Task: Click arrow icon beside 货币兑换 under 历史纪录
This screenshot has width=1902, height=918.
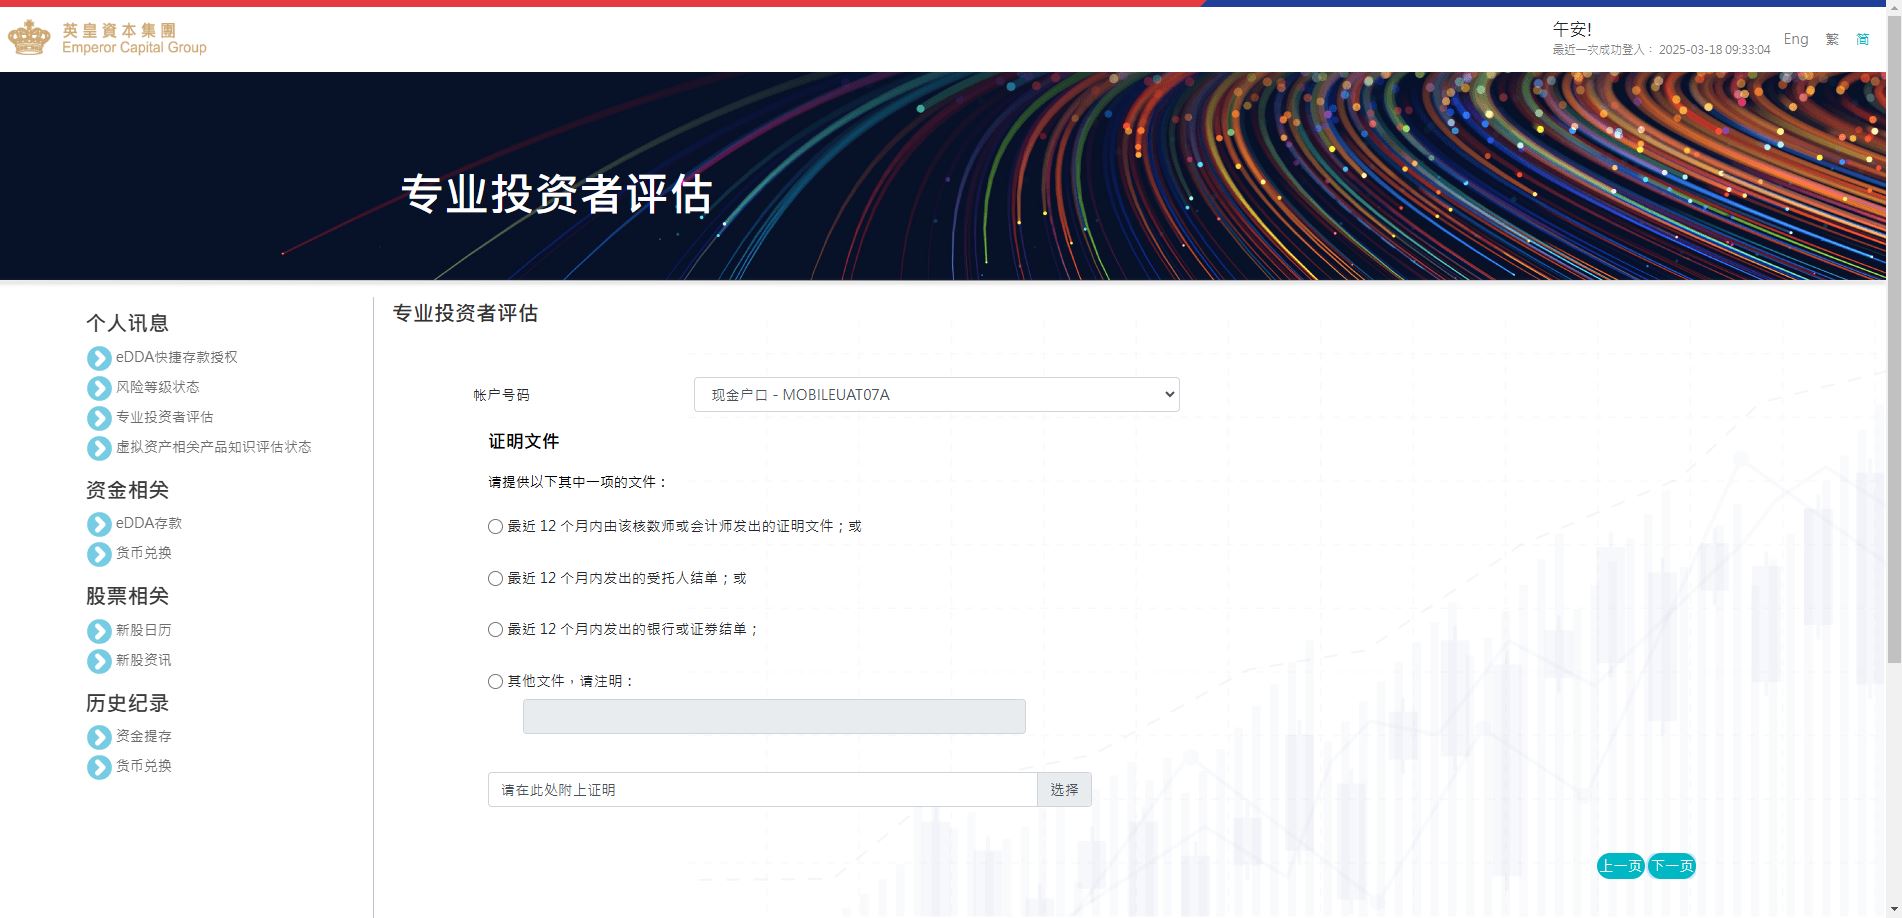Action: tap(99, 767)
